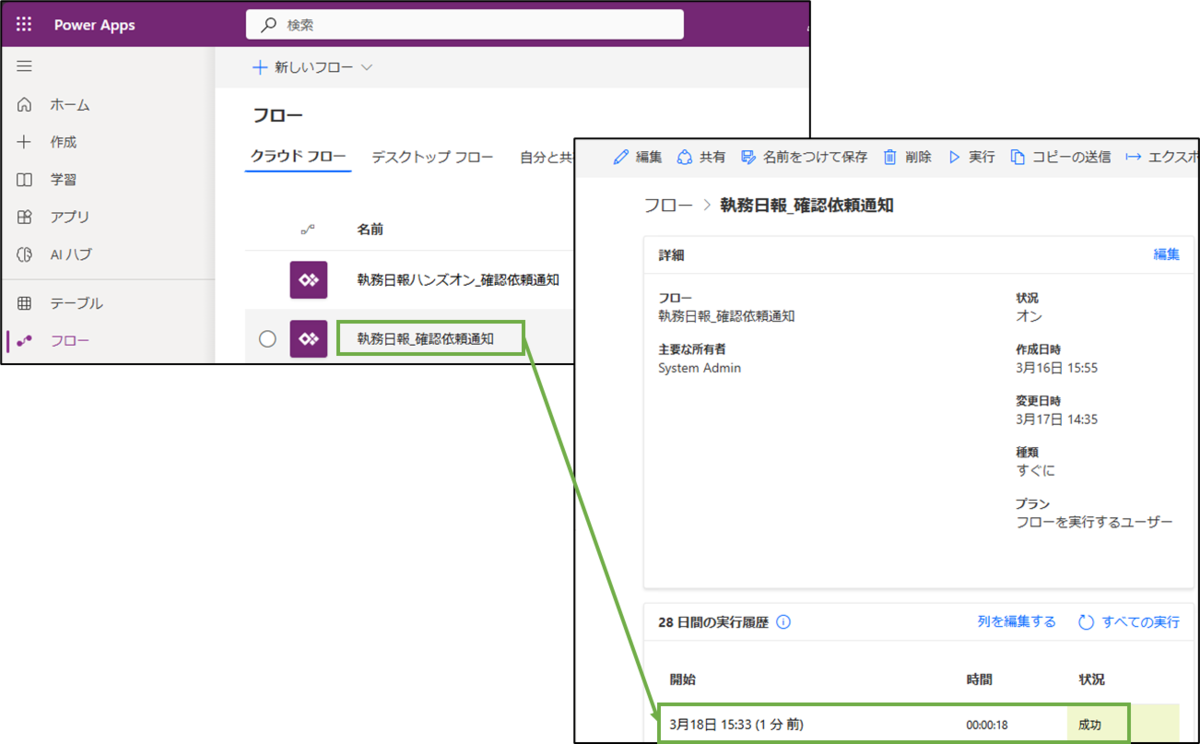Image resolution: width=1200 pixels, height=744 pixels.
Task: Open the run entry 3月18日 15:33
Action: coord(736,724)
